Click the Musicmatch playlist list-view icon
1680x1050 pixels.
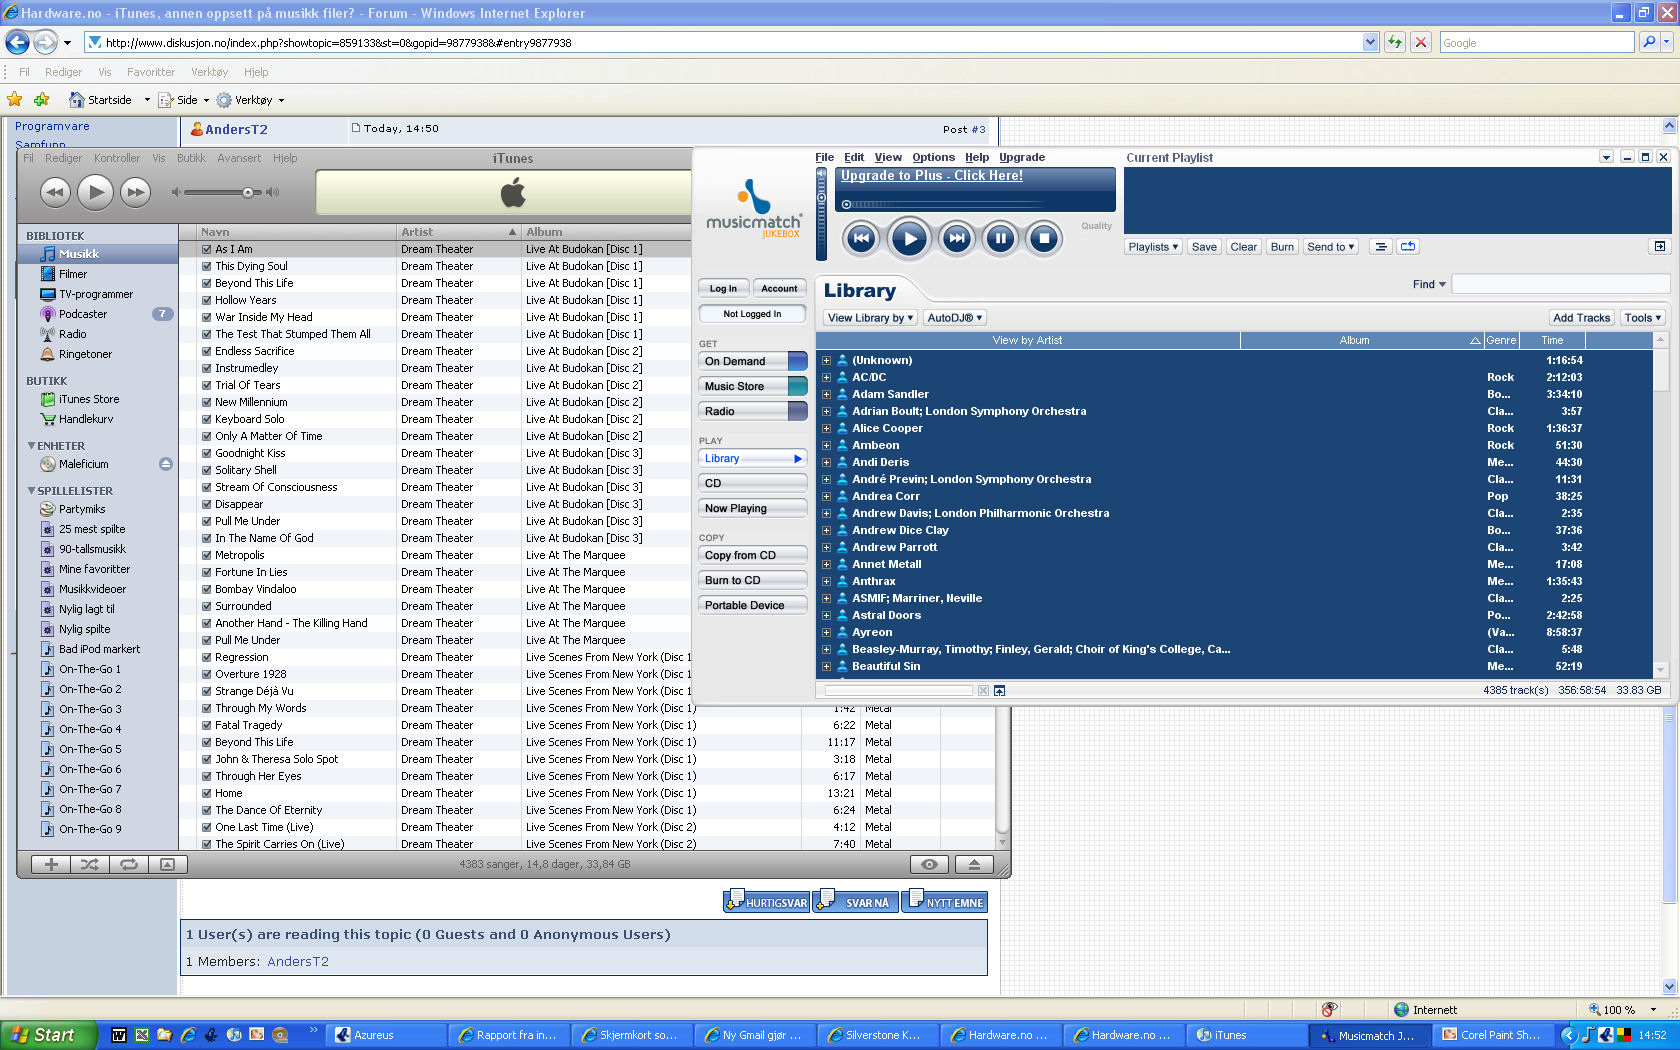(1380, 247)
